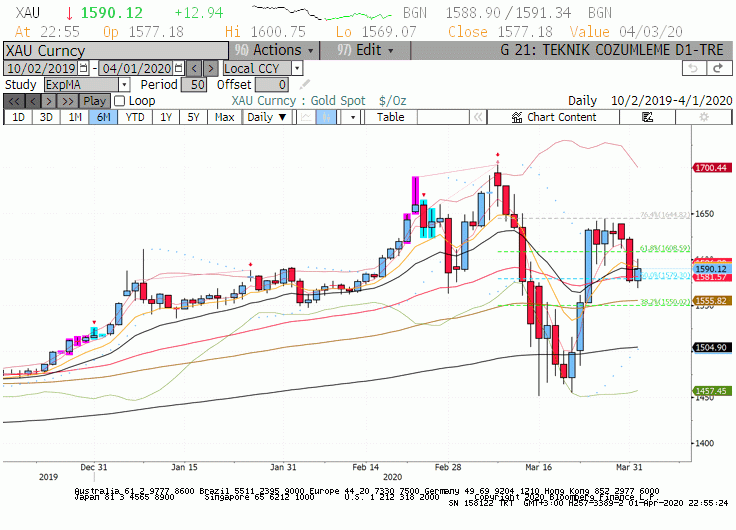Open the chart settings gear icon
Image resolution: width=736 pixels, height=530 pixels.
coord(704,117)
